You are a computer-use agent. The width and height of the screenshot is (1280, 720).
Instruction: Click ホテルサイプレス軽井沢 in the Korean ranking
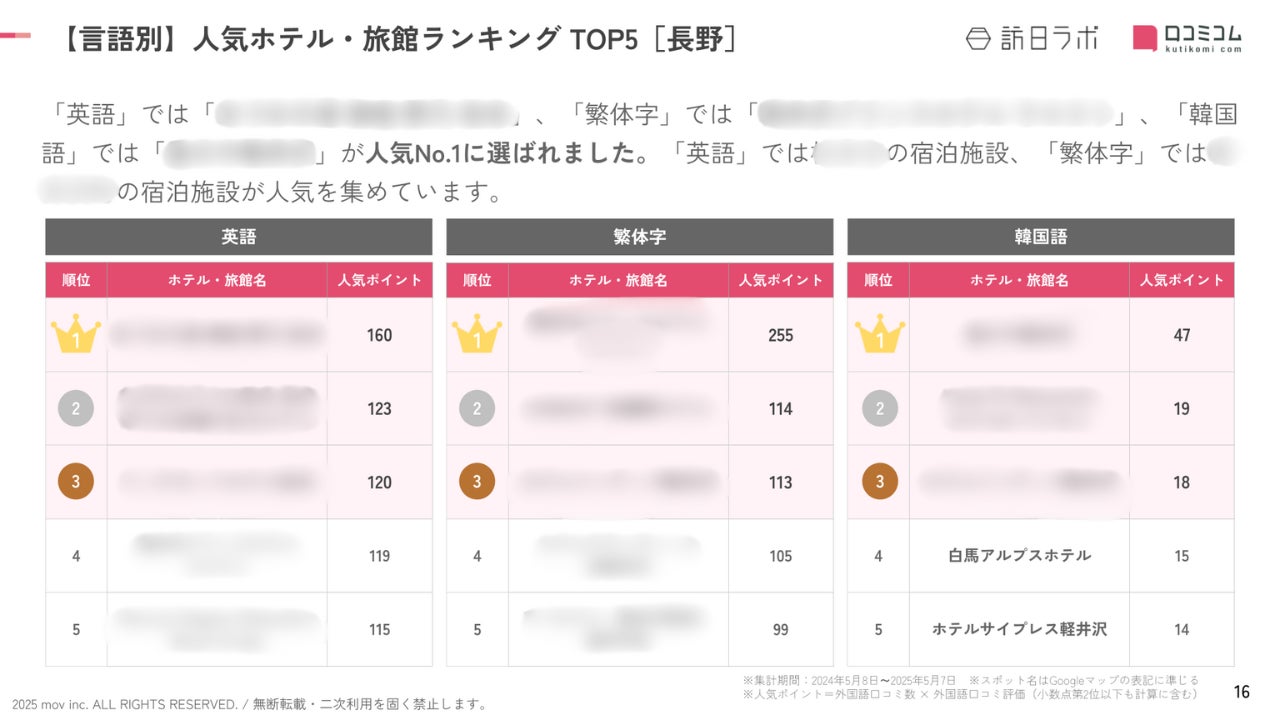(x=1019, y=629)
